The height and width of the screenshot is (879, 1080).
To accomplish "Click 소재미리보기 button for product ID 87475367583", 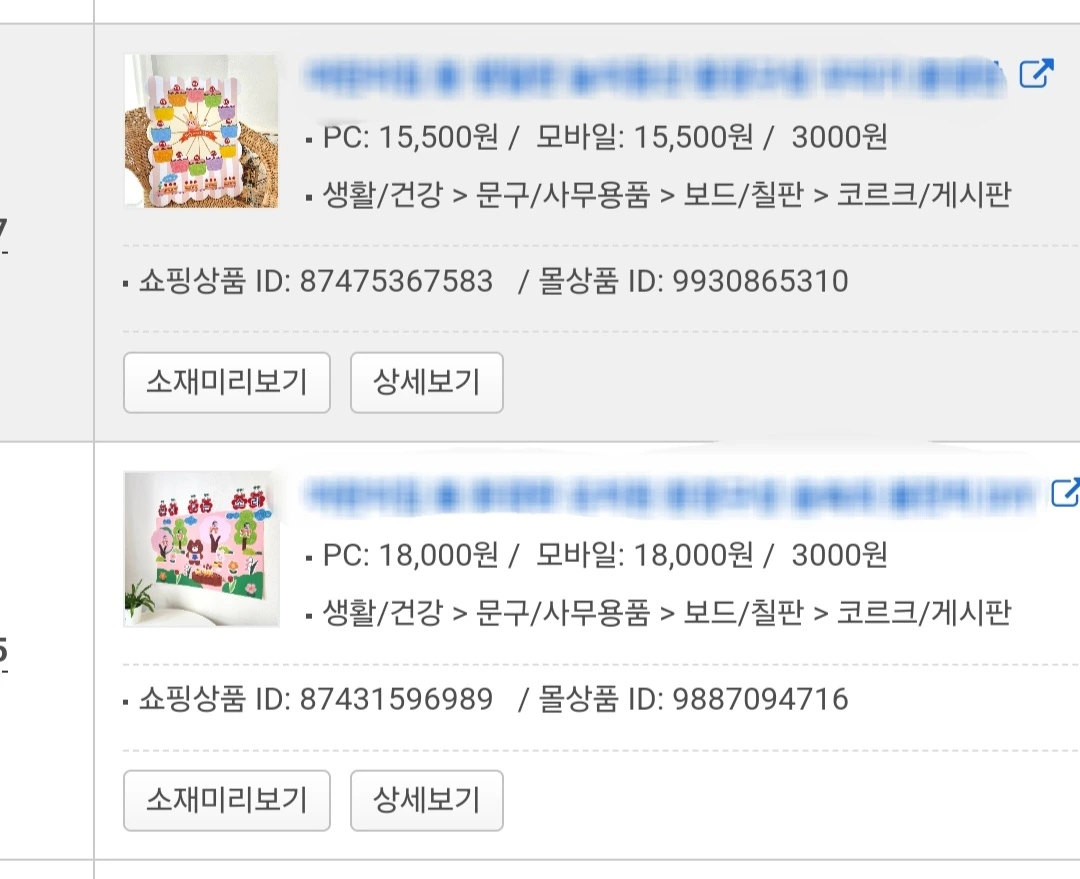I will [227, 382].
